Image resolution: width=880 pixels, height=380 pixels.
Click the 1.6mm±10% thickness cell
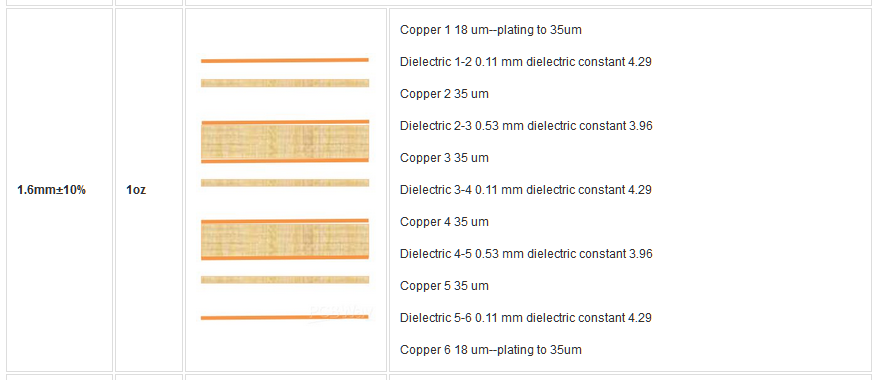click(x=59, y=190)
